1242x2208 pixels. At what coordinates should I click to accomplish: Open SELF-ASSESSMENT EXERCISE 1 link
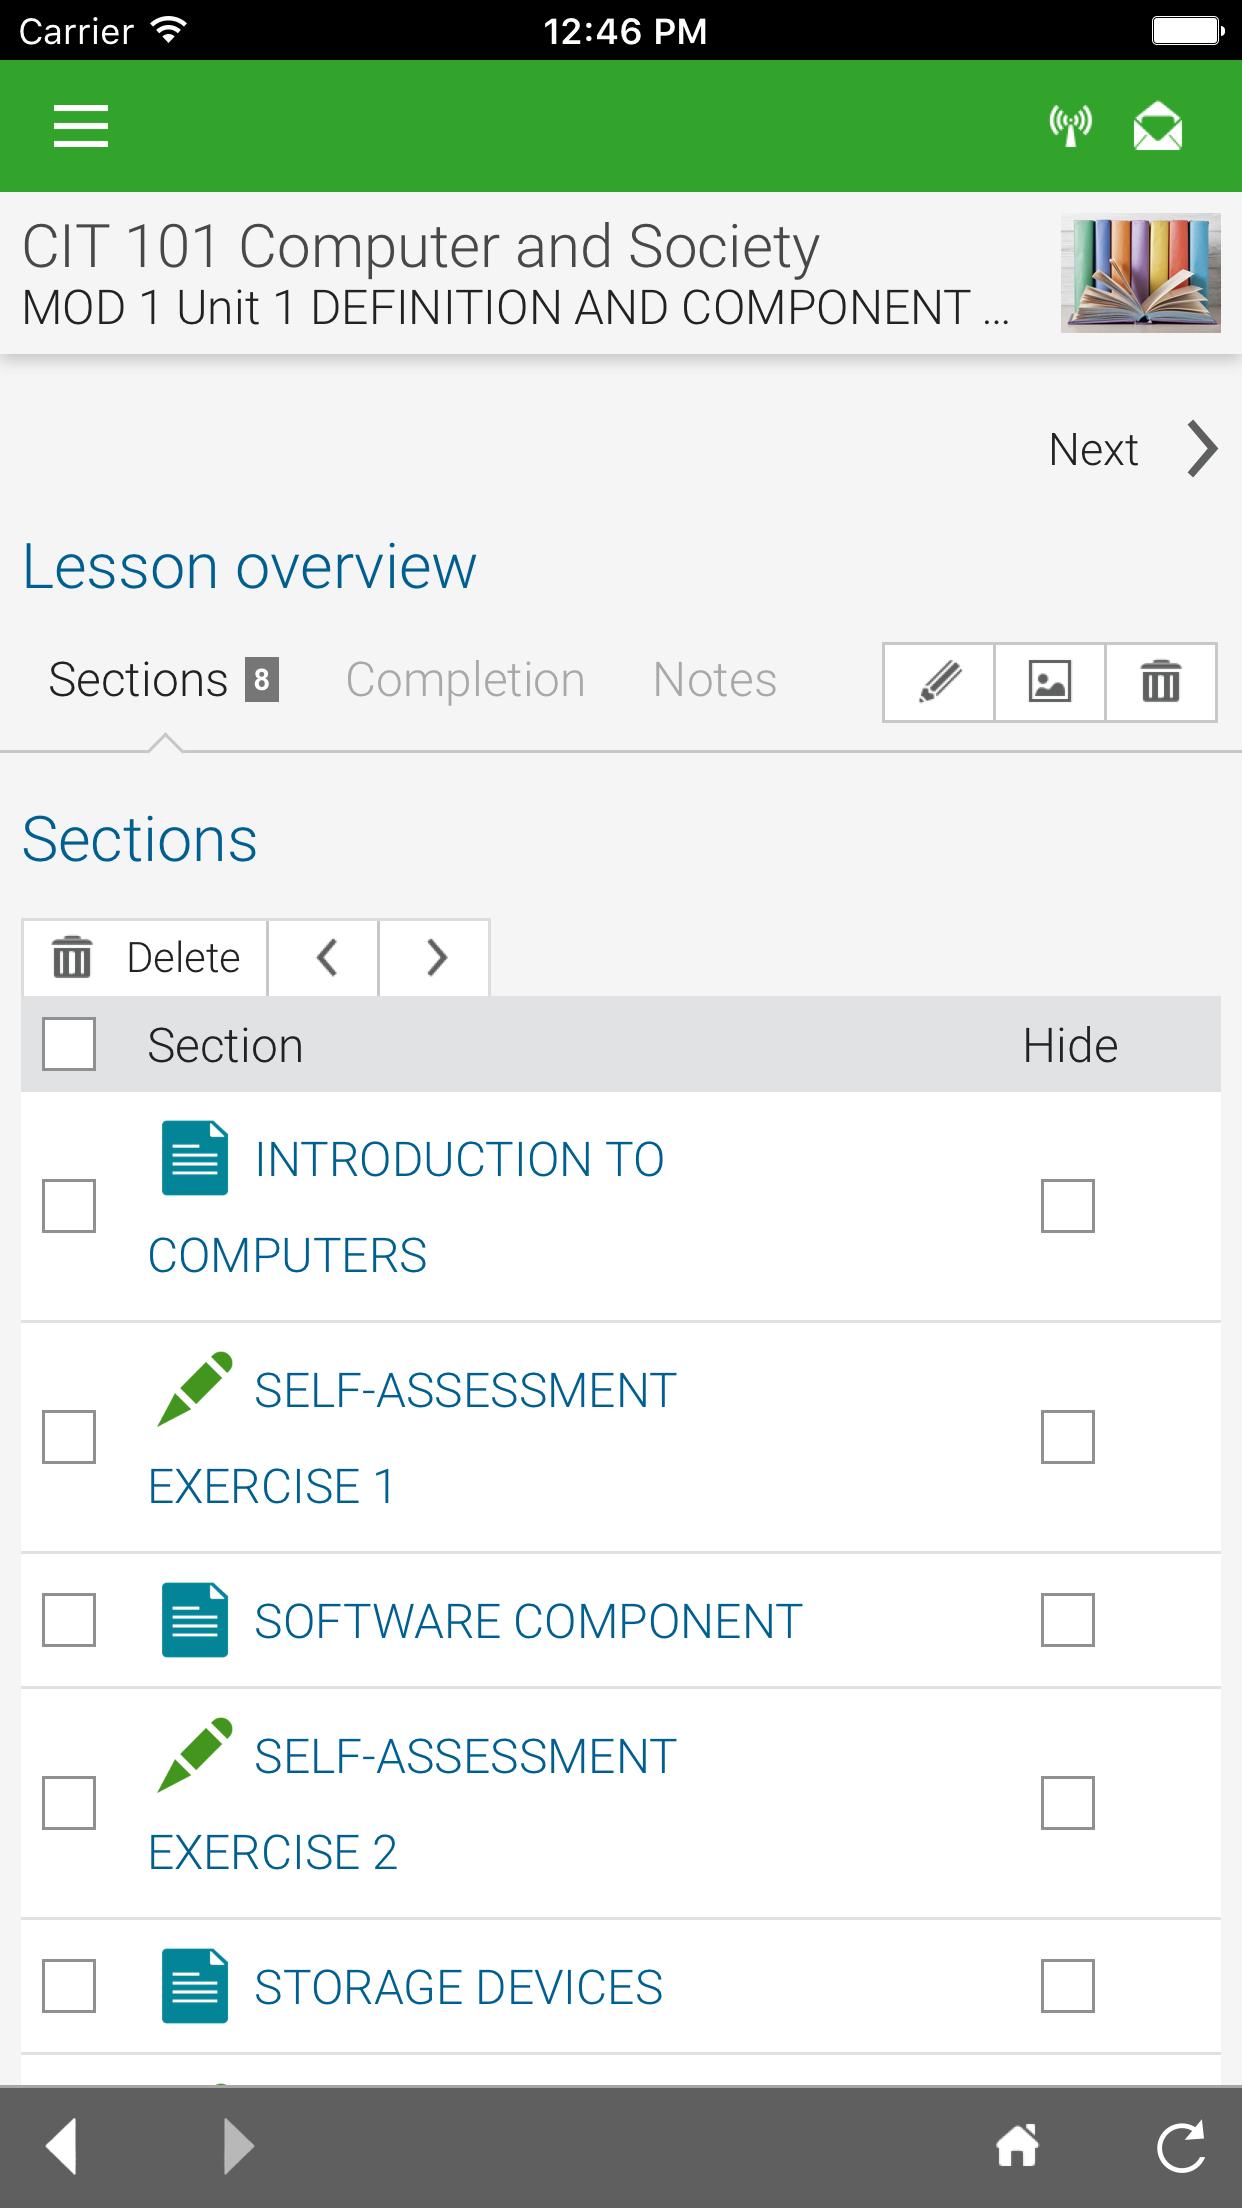[413, 1438]
